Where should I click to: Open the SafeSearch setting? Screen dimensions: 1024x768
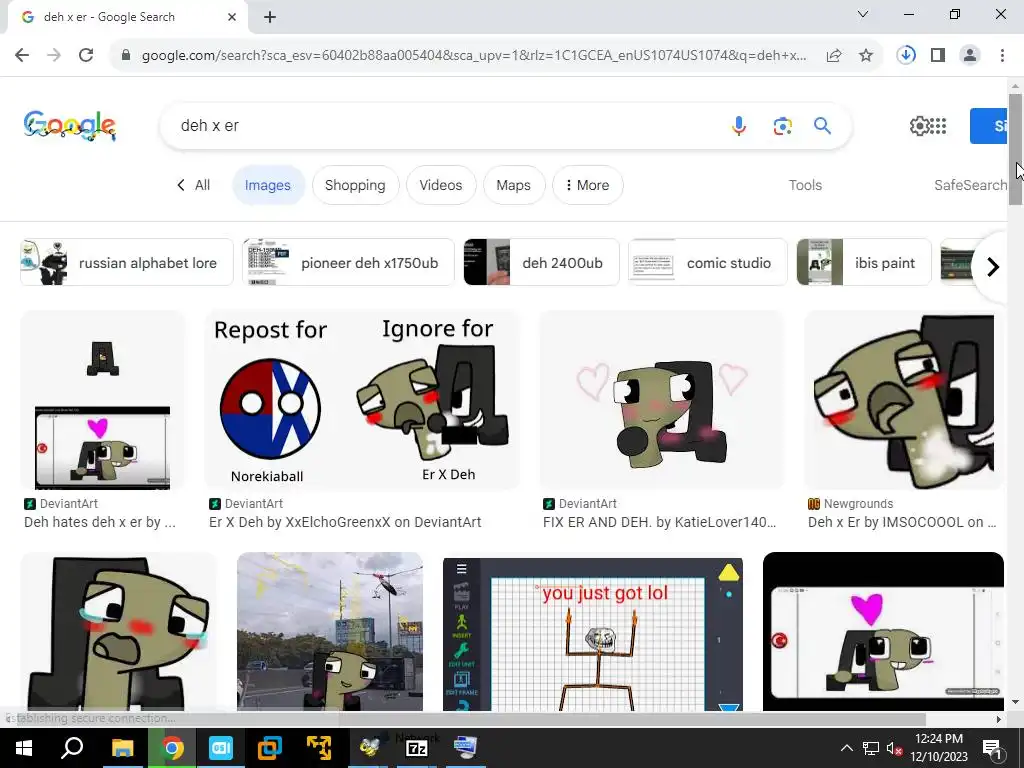[970, 185]
